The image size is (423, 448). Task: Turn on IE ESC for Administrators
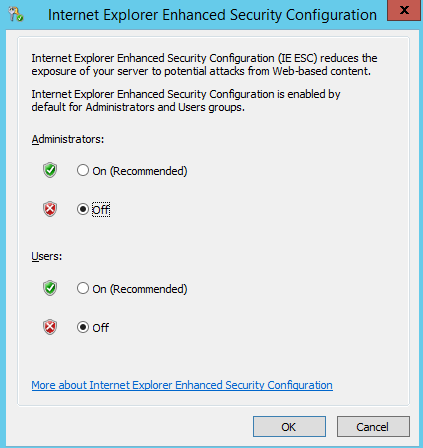[x=83, y=170]
